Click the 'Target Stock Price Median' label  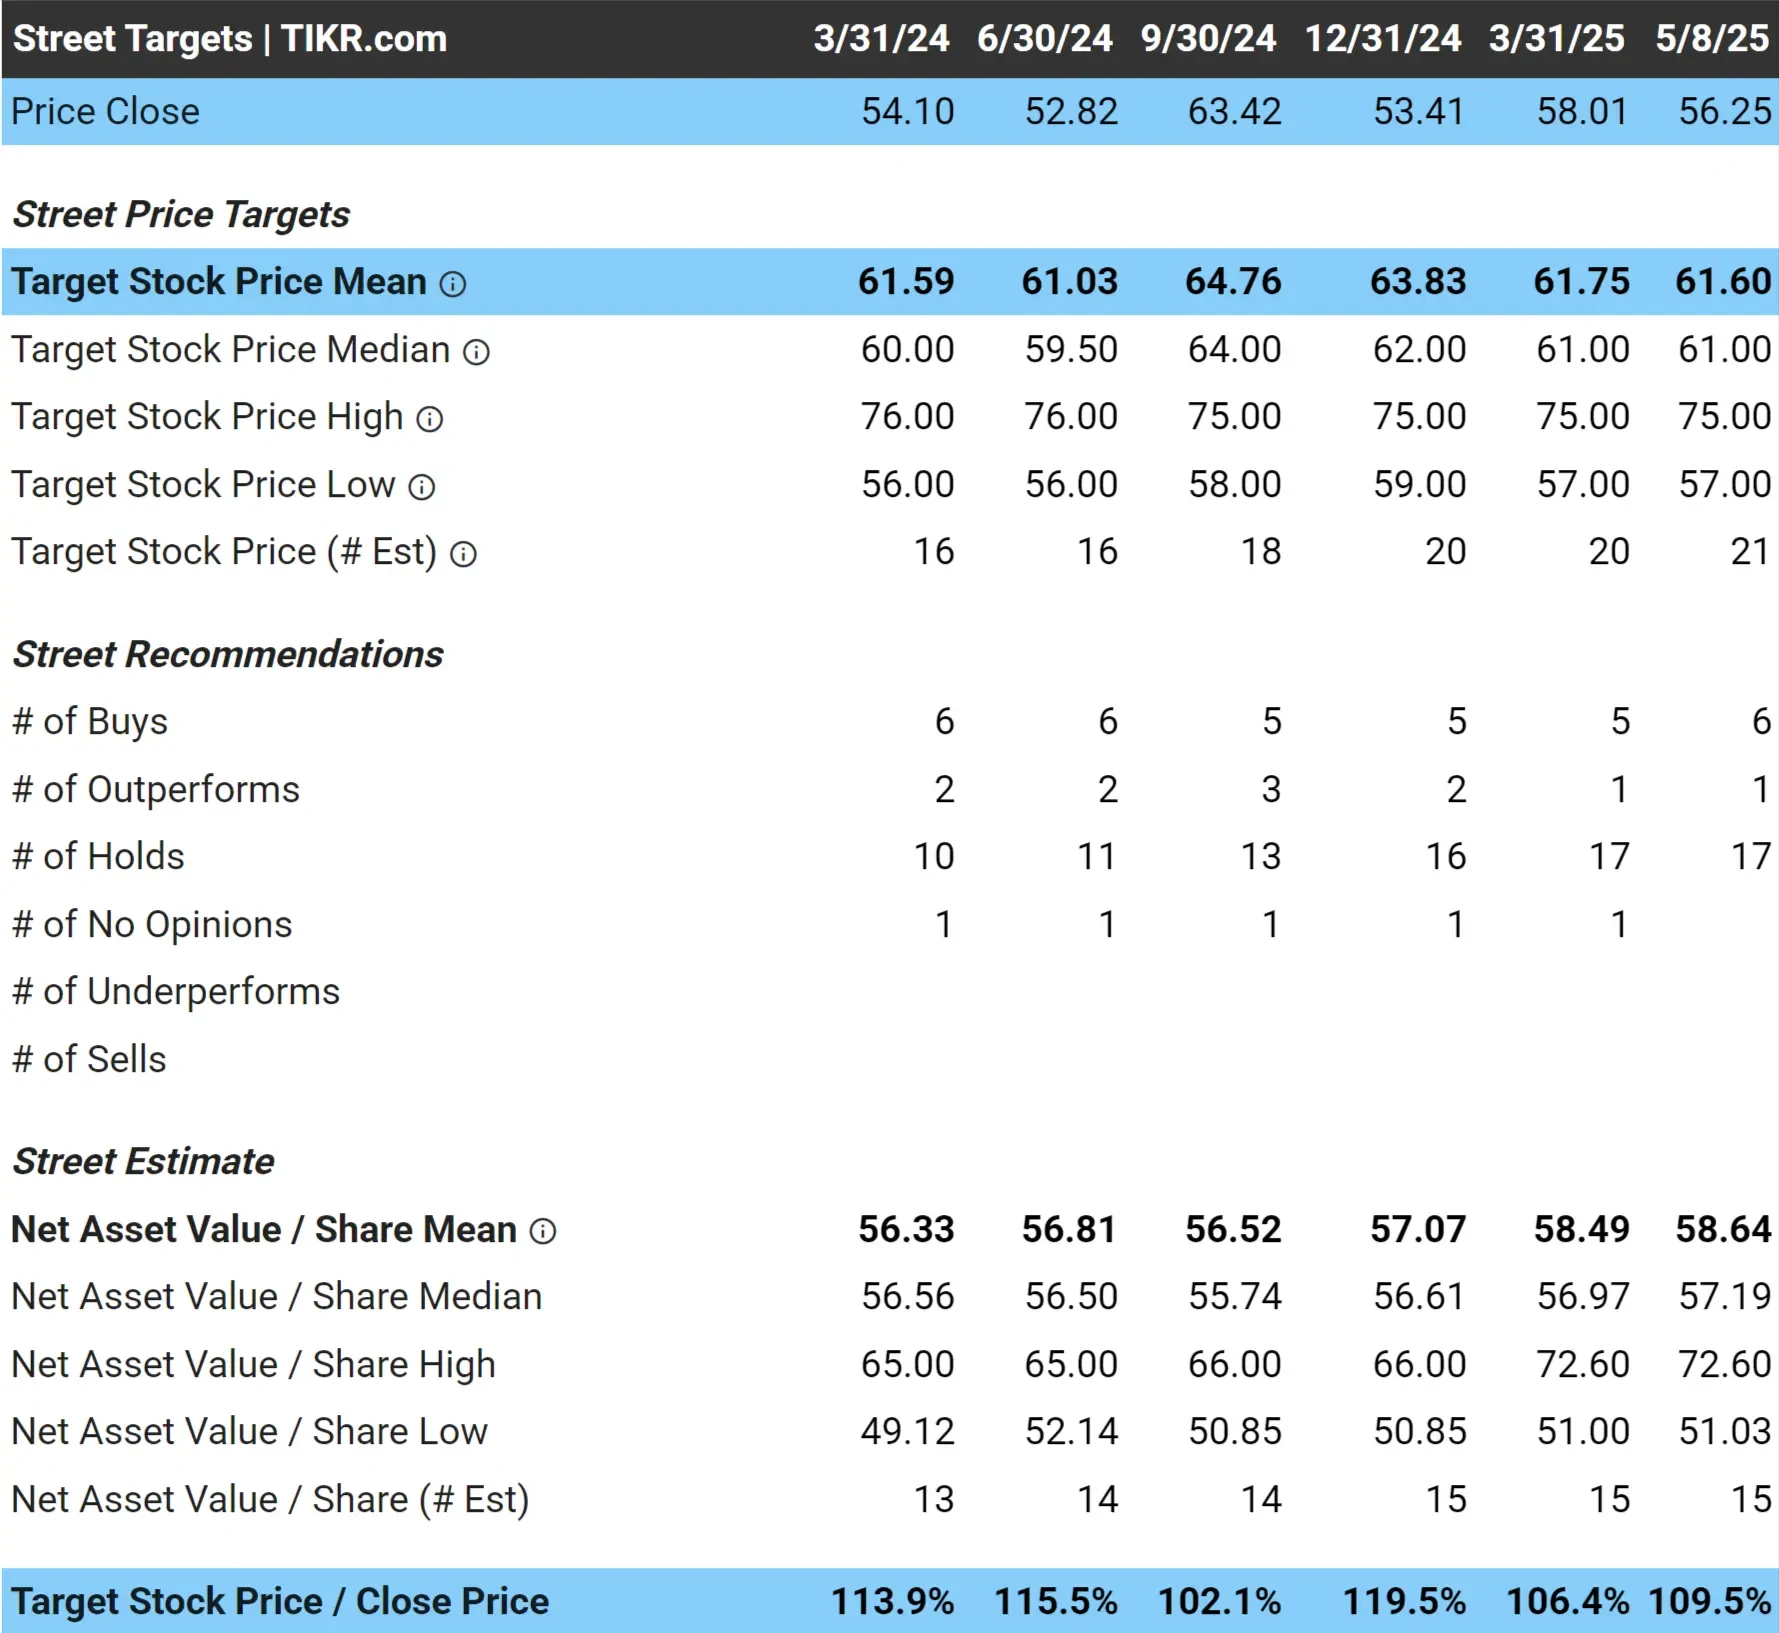231,350
